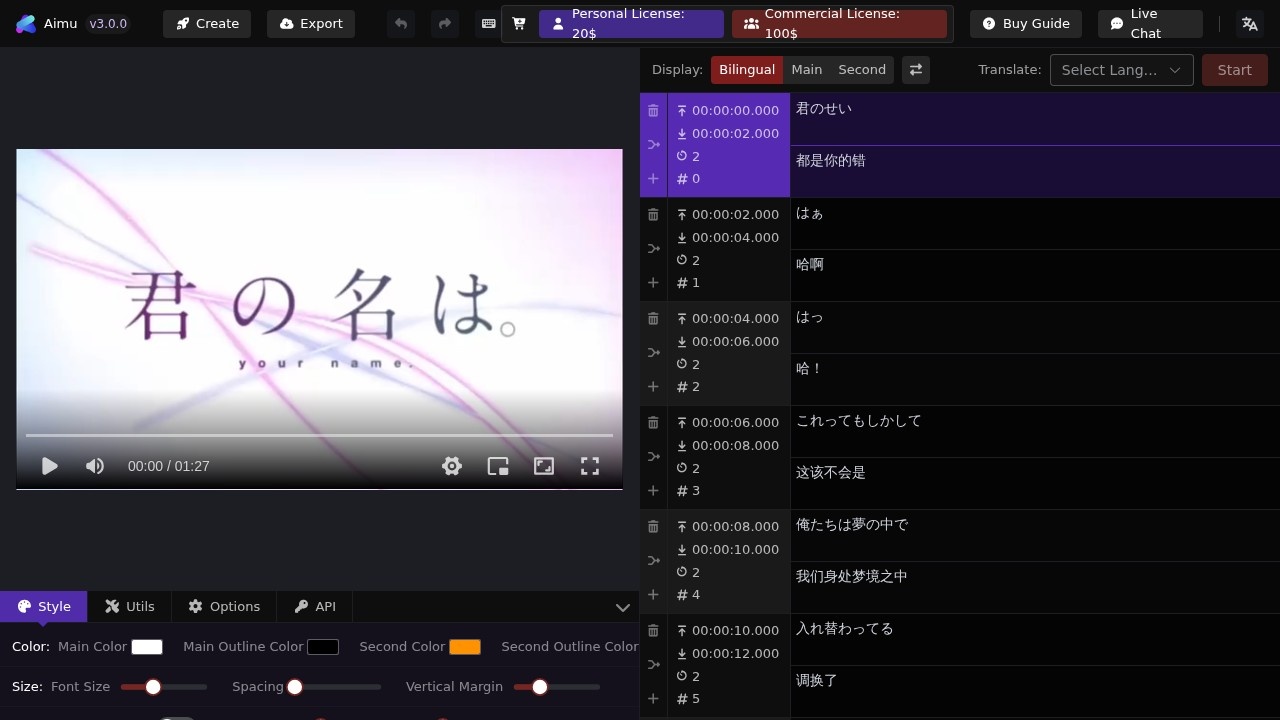Open the API tab
The height and width of the screenshot is (720, 1280).
click(314, 606)
